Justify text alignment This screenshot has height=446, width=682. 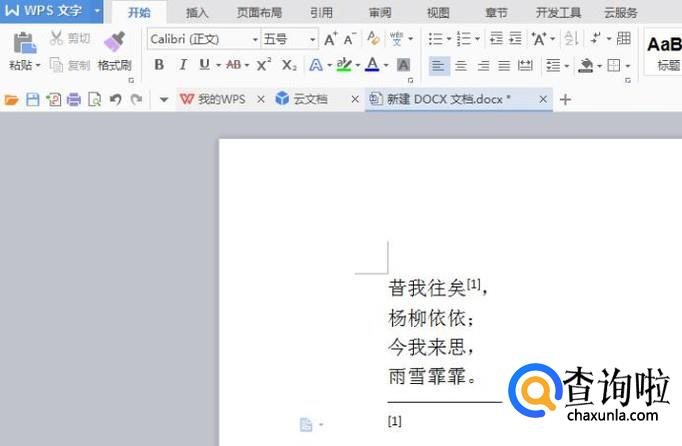504,66
